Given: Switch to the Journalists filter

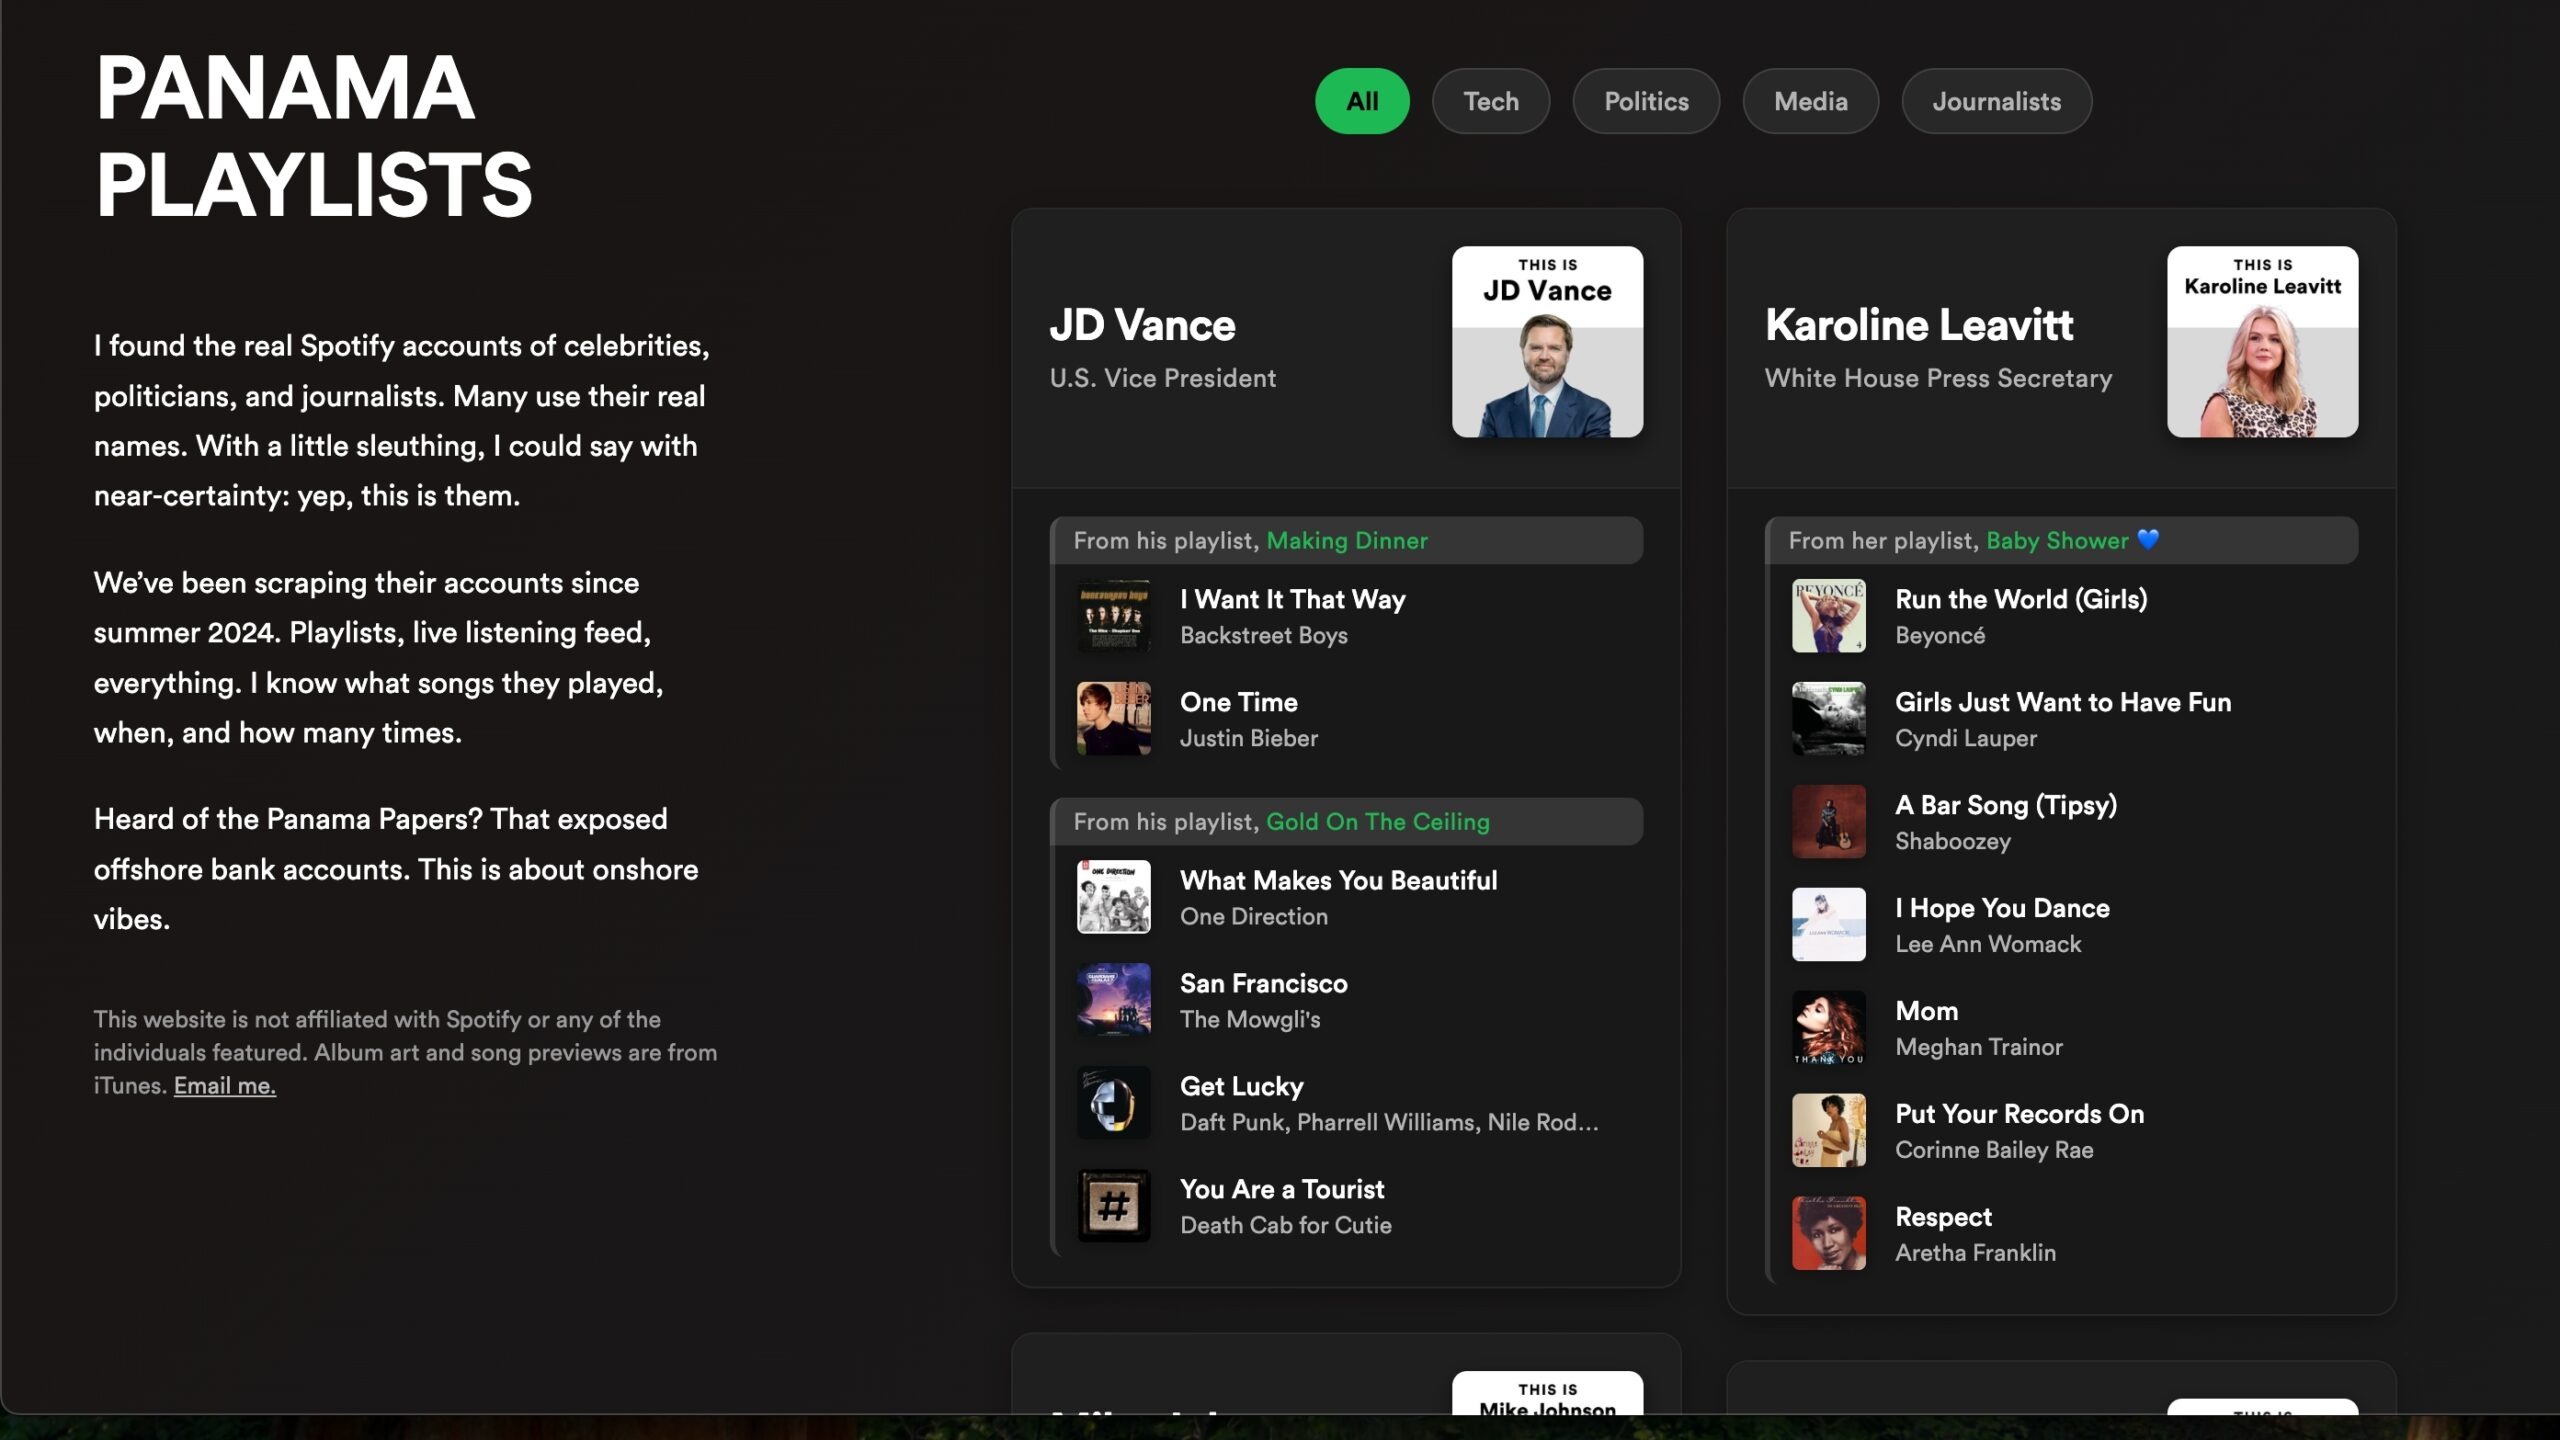Looking at the screenshot, I should [1996, 101].
